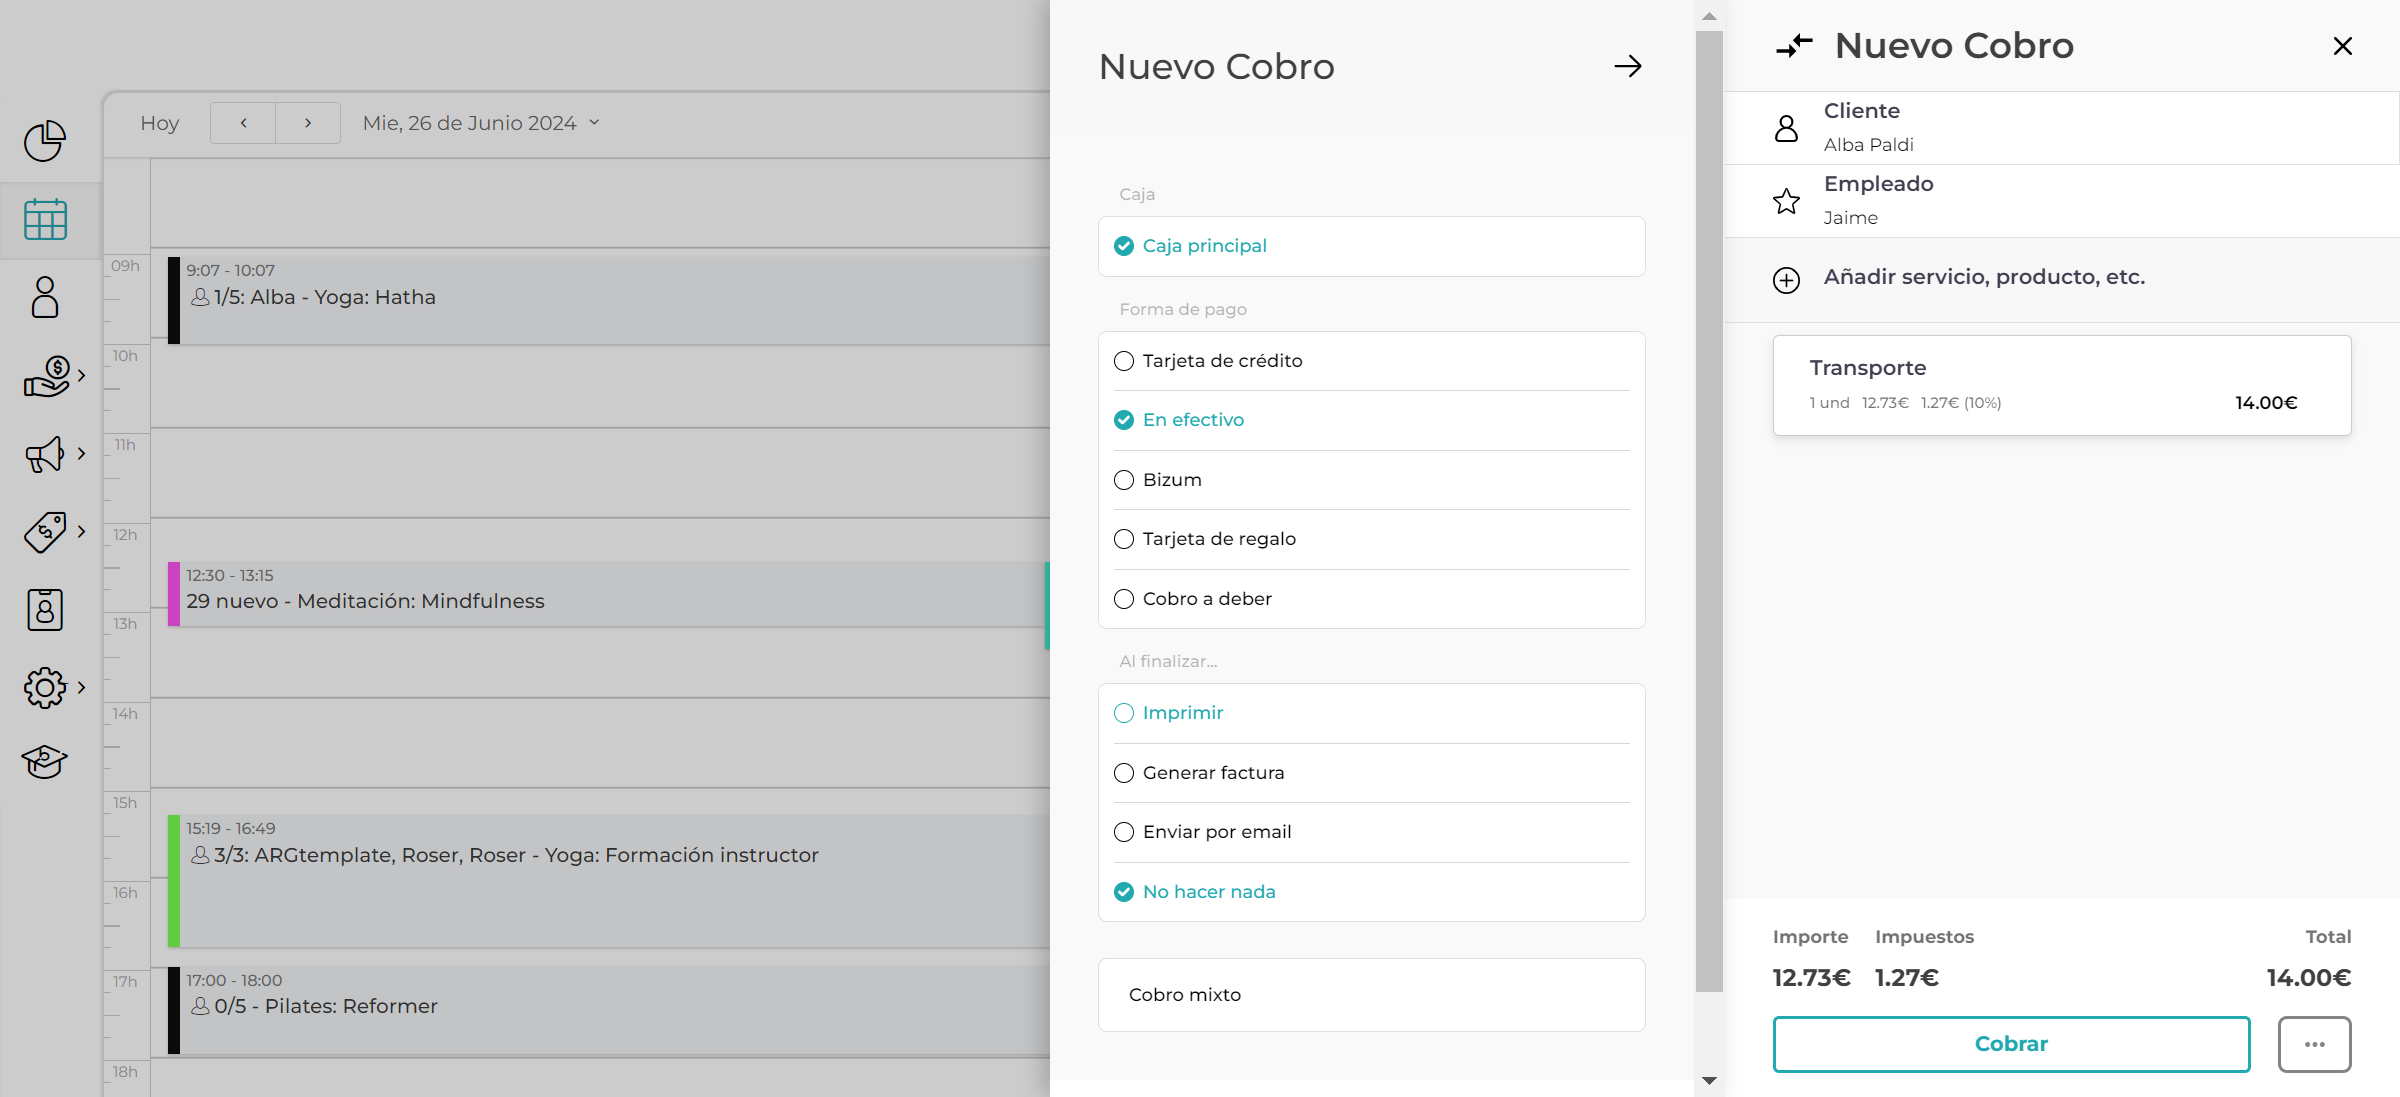The width and height of the screenshot is (2400, 1097).
Task: Click the 14.00€ price on Transporte card
Action: point(2266,403)
